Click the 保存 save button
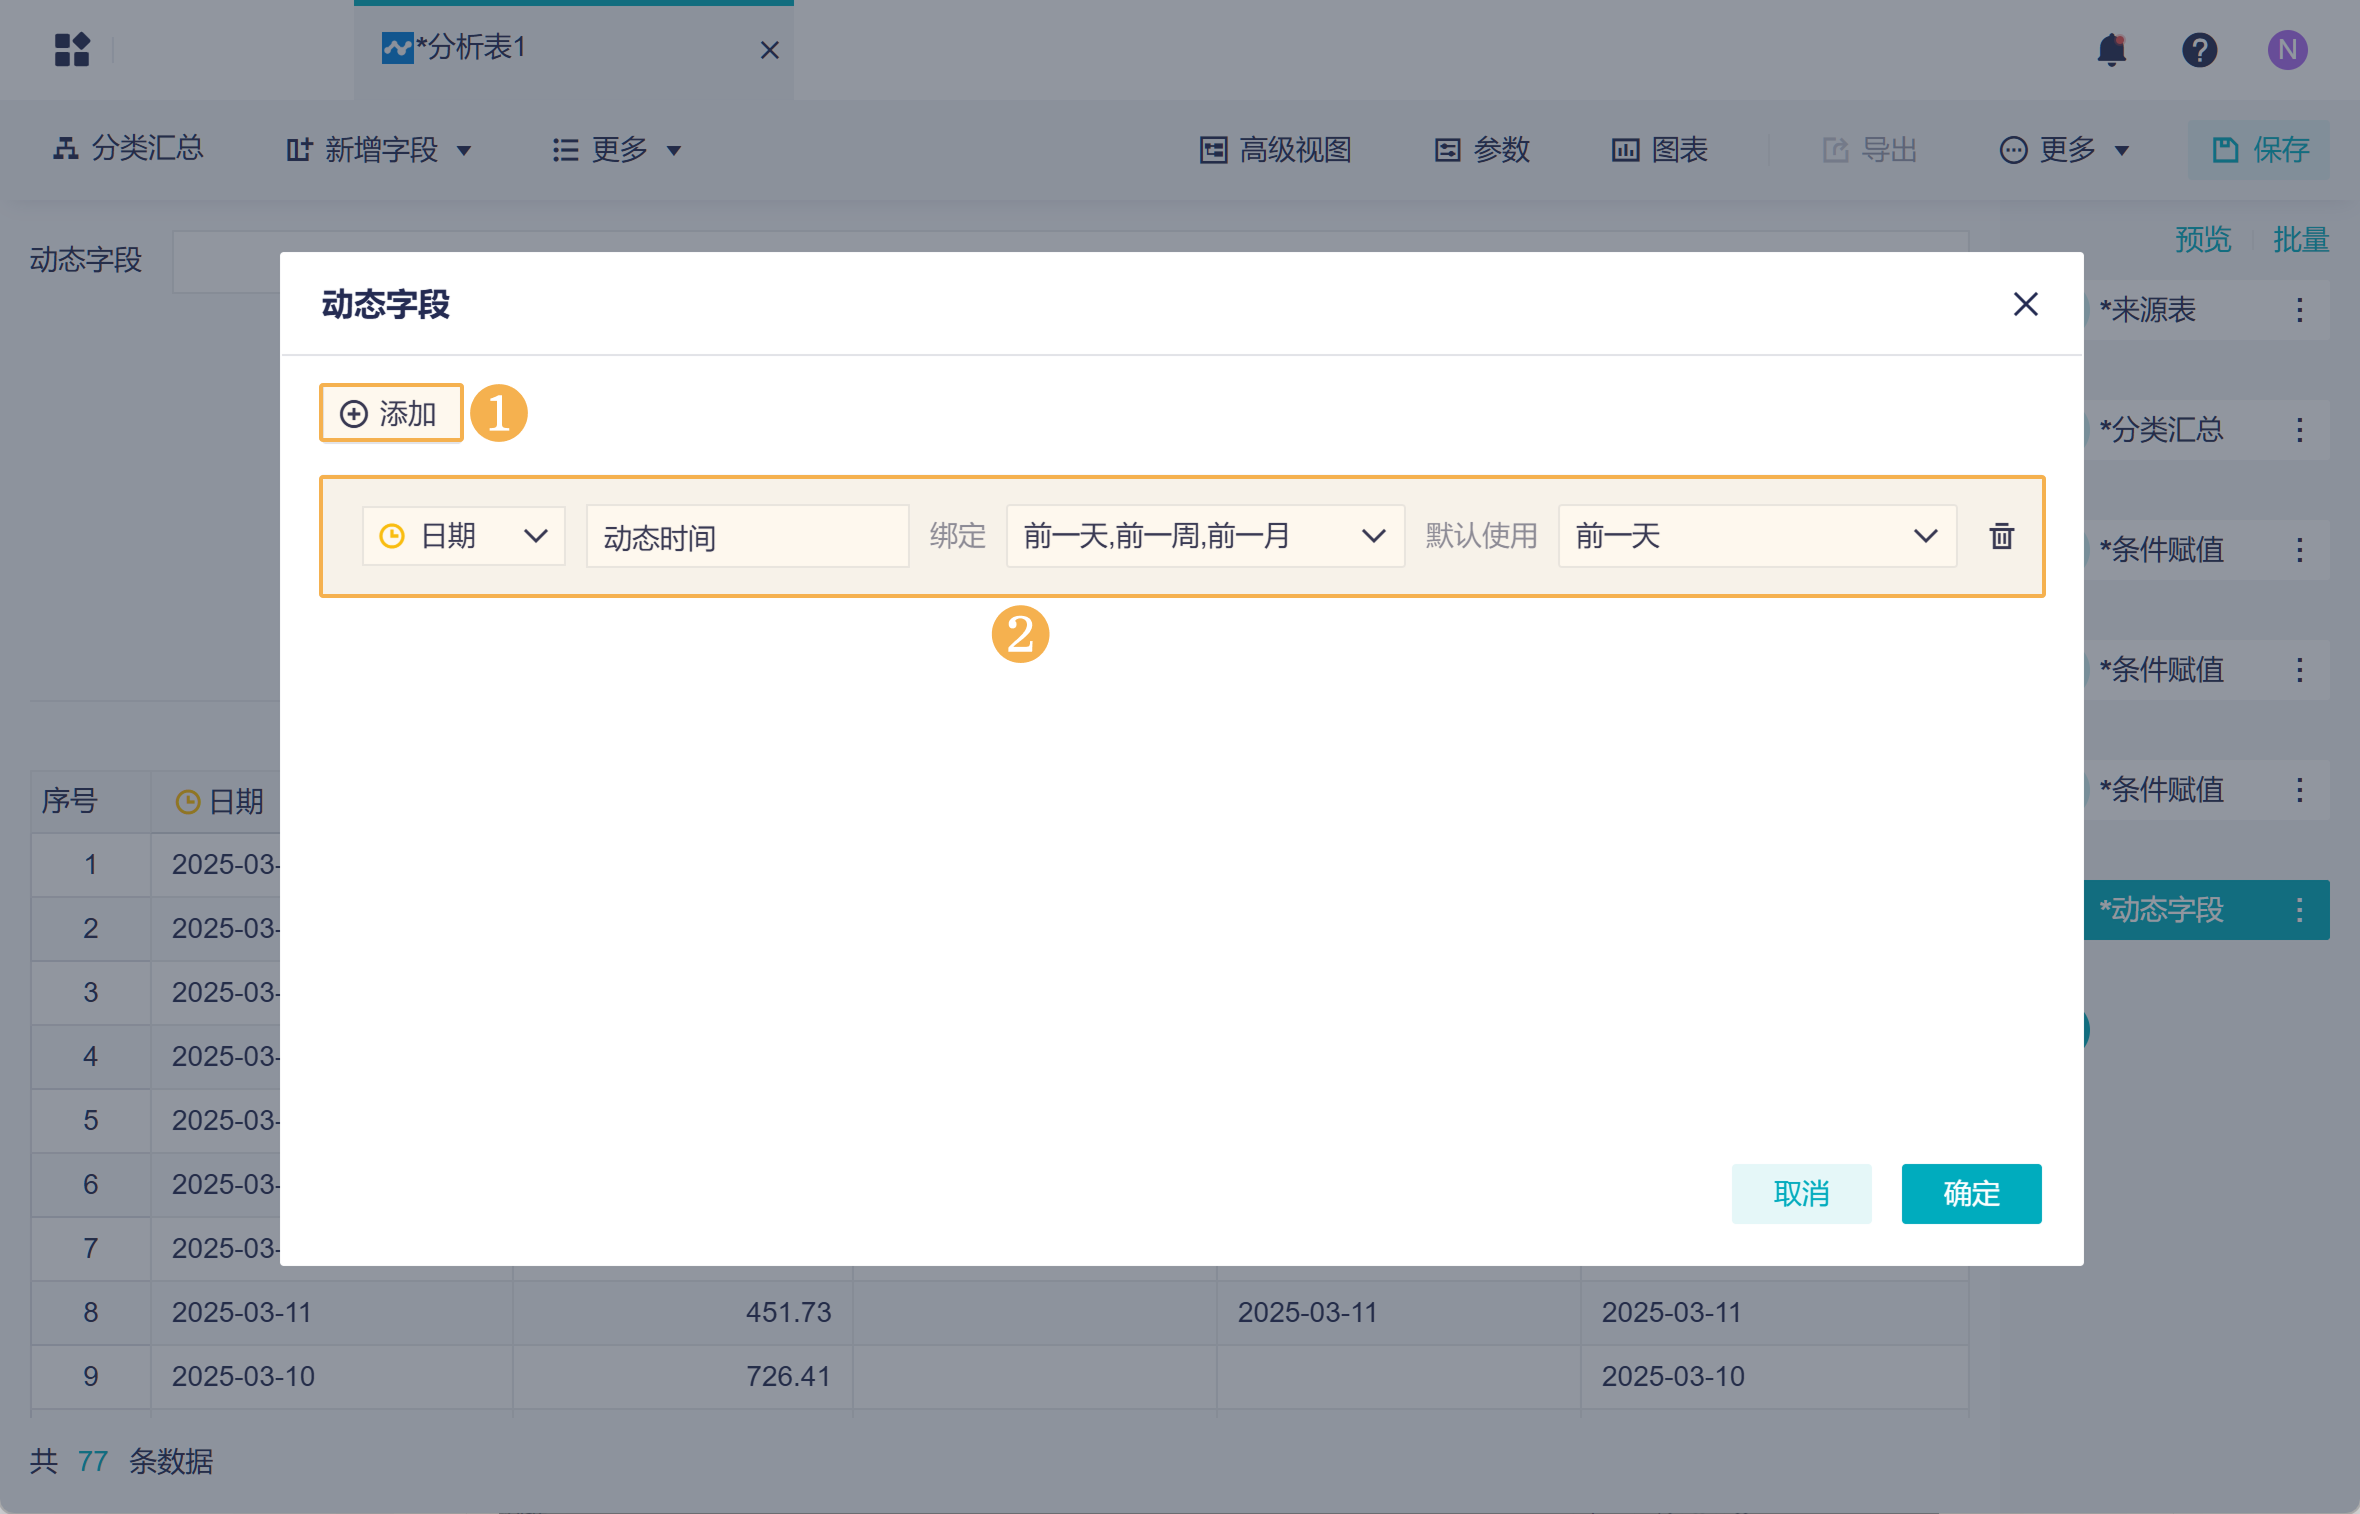The image size is (2360, 1514). [2259, 150]
